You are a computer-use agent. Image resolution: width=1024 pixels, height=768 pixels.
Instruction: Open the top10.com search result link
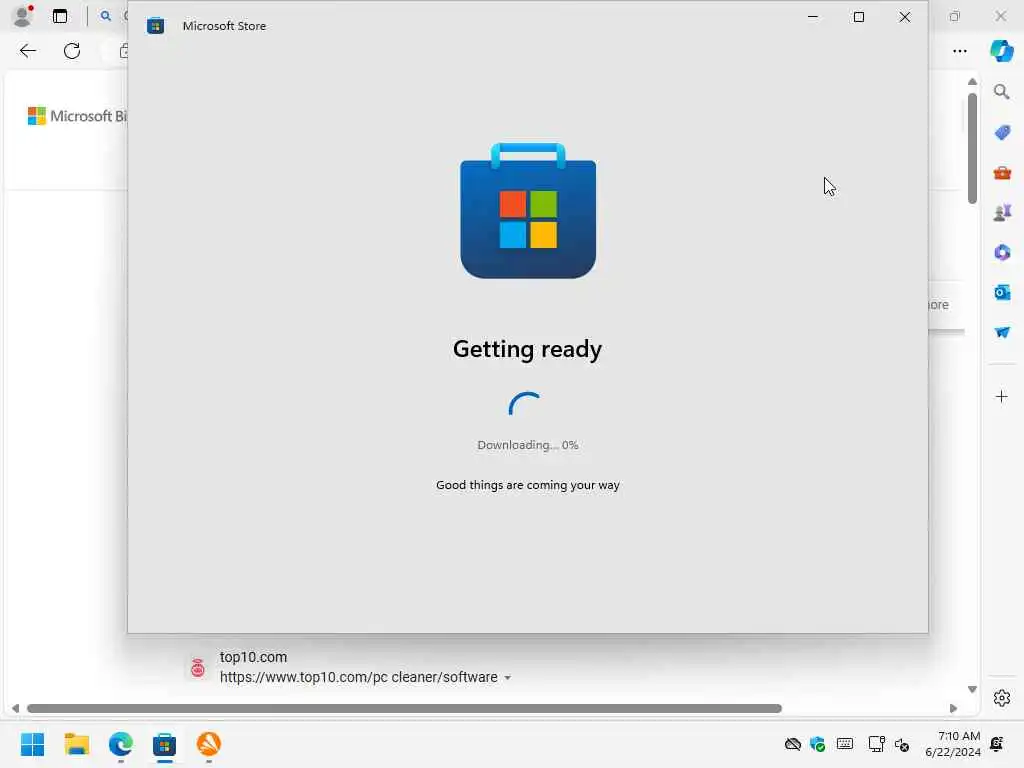[358, 677]
